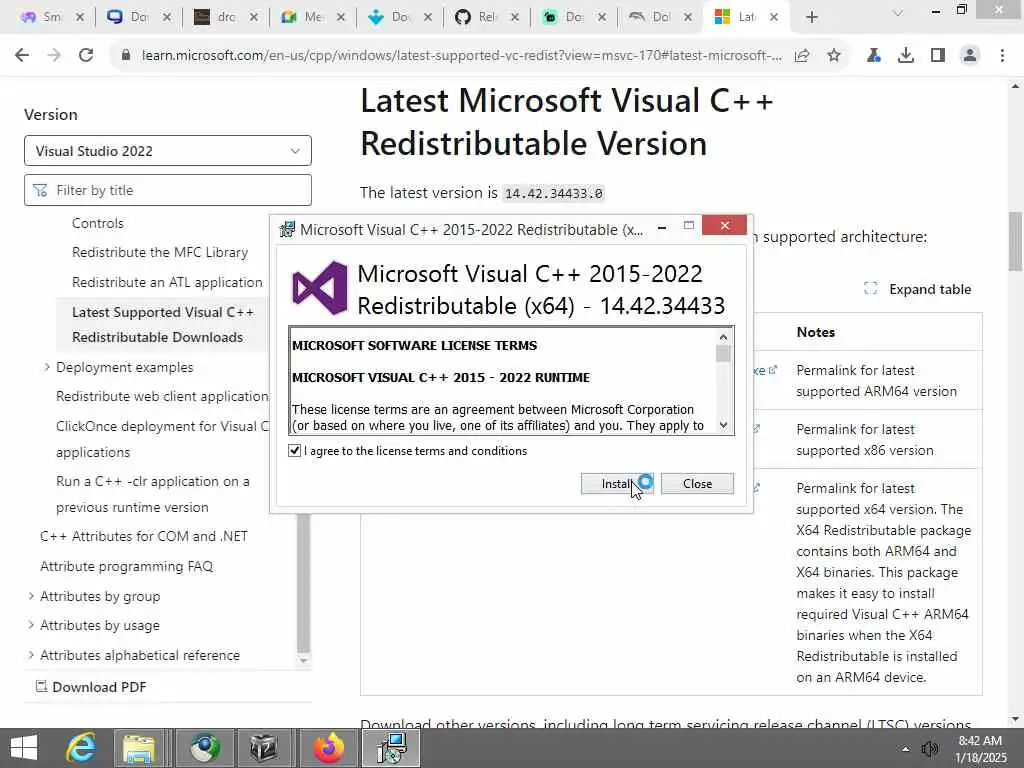Open the 7-Zip taskbar icon
The width and height of the screenshot is (1024, 768).
[263, 748]
